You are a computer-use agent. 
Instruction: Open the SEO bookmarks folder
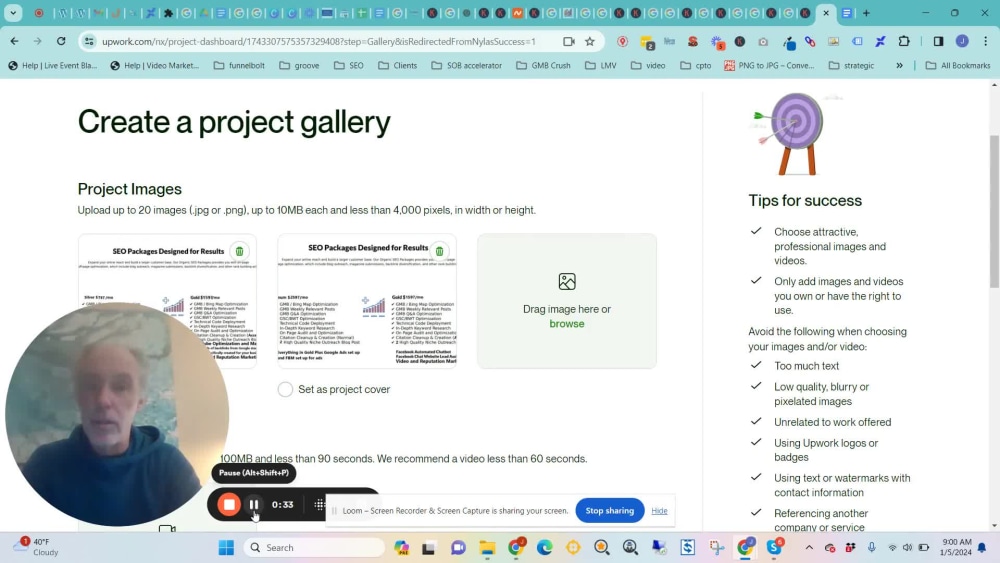point(349,65)
